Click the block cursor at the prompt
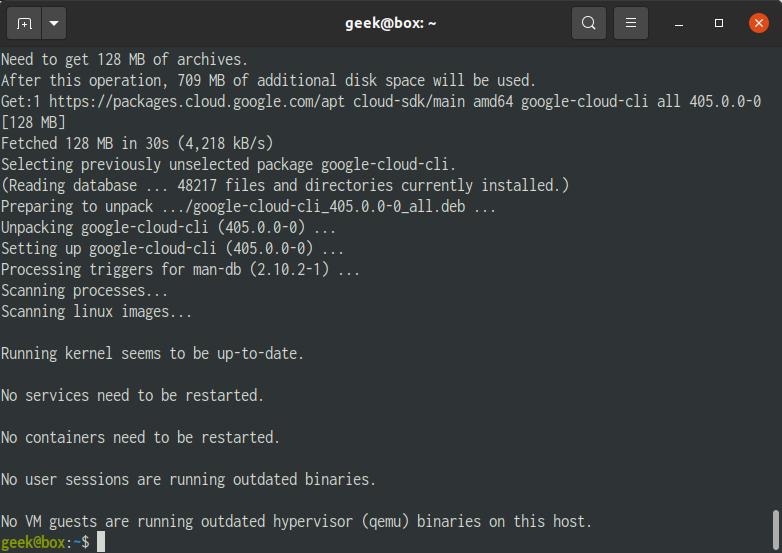The width and height of the screenshot is (782, 553). point(101,542)
